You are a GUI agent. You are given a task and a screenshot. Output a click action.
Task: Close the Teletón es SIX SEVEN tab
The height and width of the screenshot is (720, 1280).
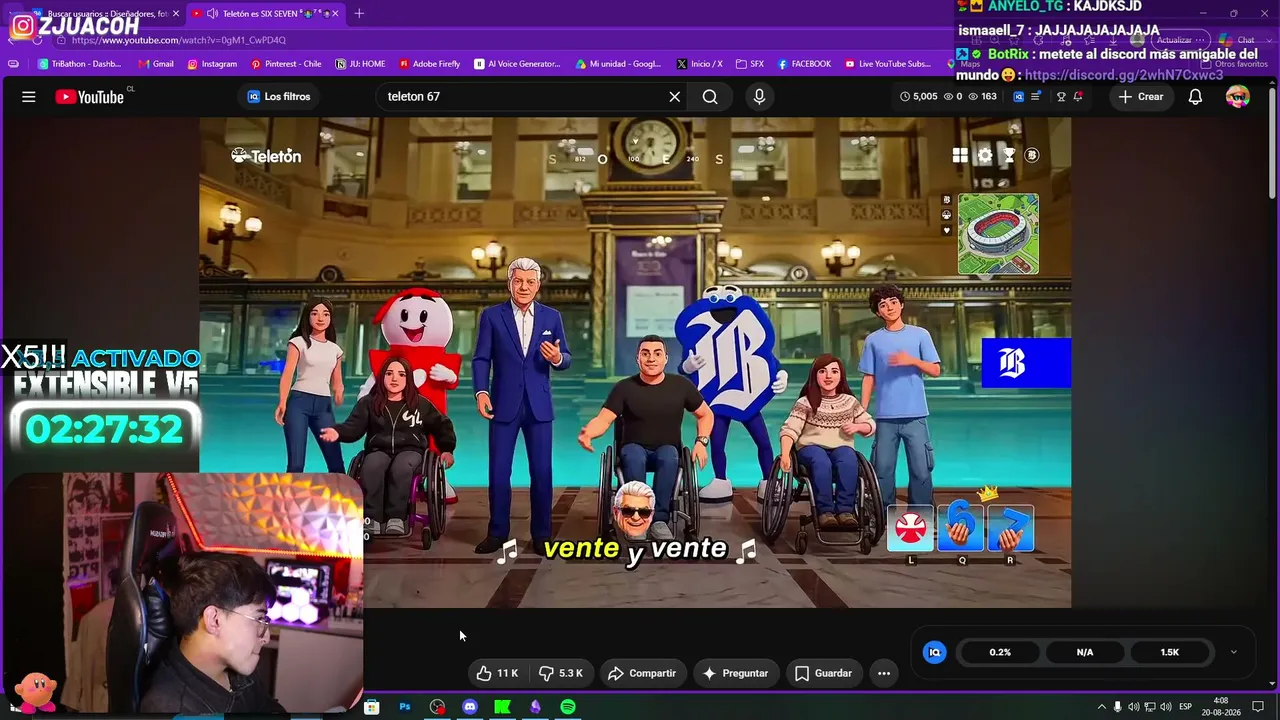[x=335, y=14]
